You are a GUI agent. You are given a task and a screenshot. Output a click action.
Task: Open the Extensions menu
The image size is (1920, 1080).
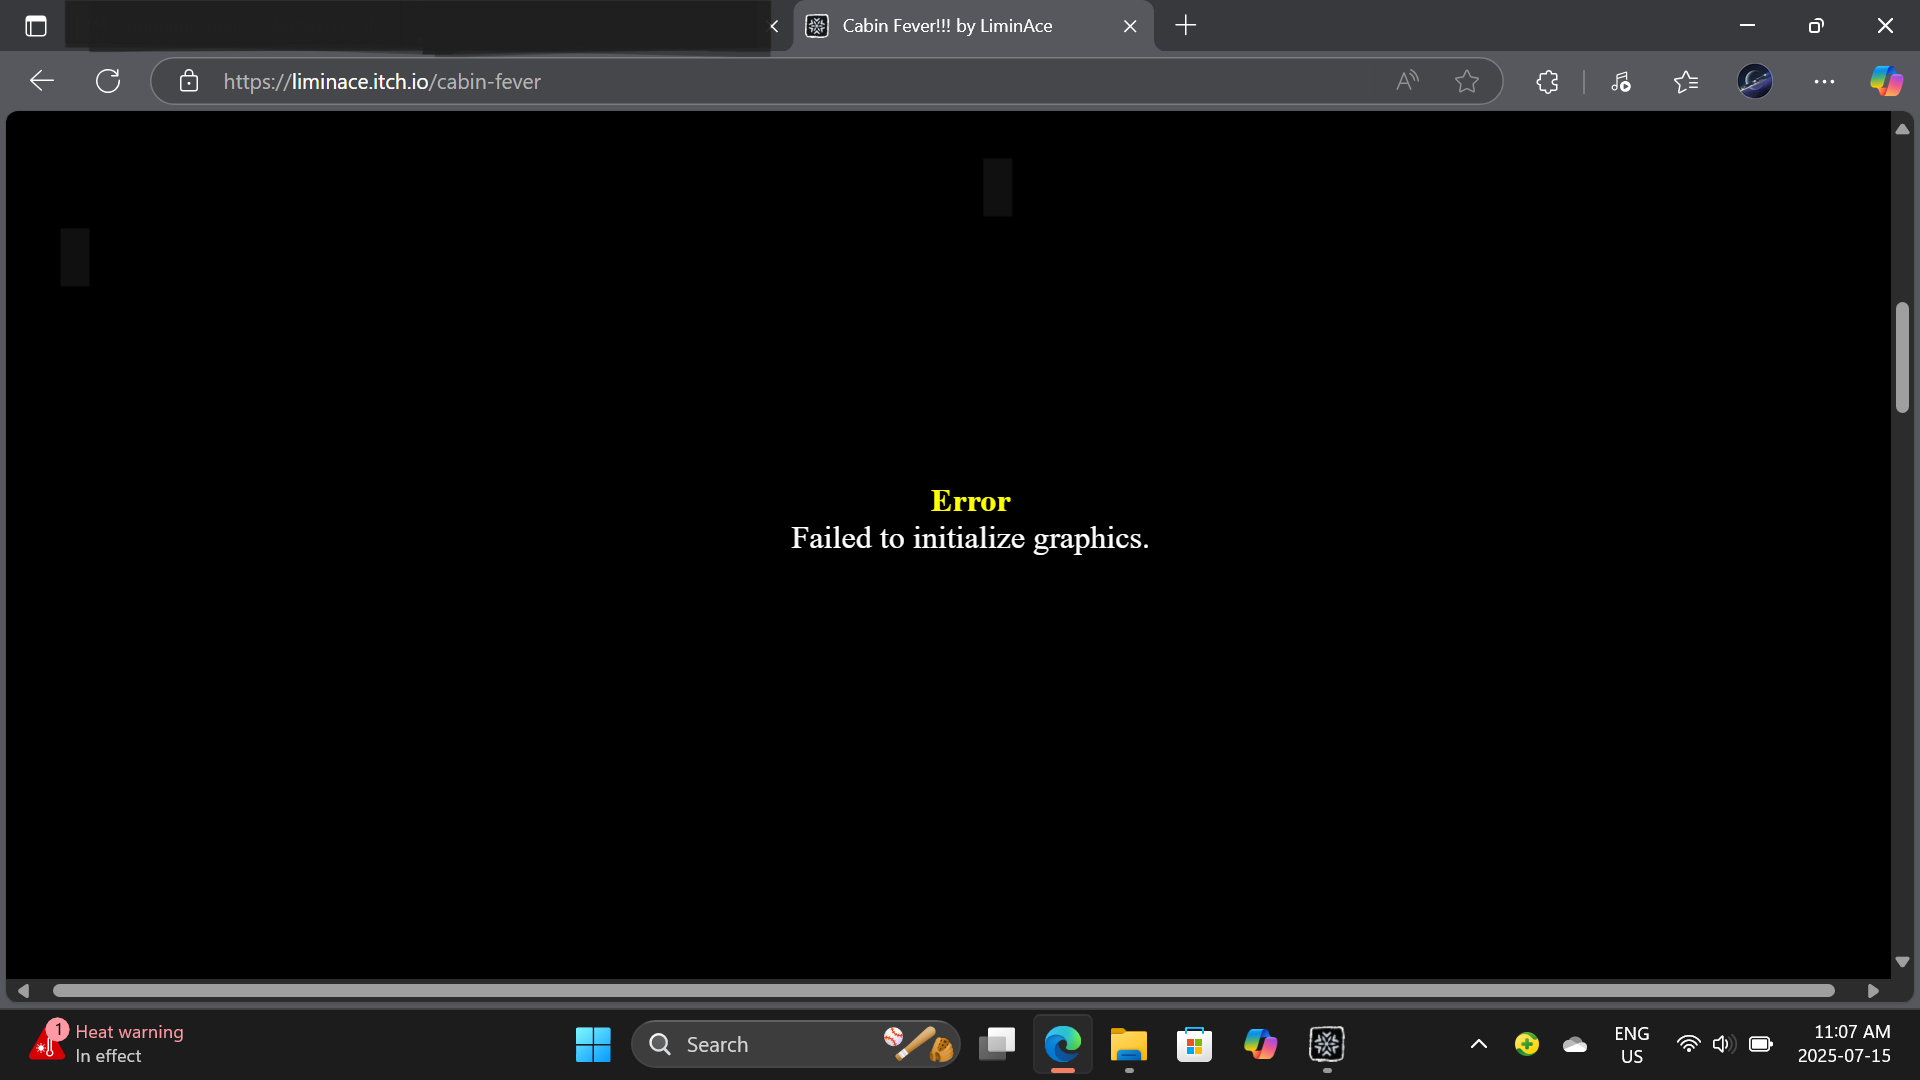1547,81
